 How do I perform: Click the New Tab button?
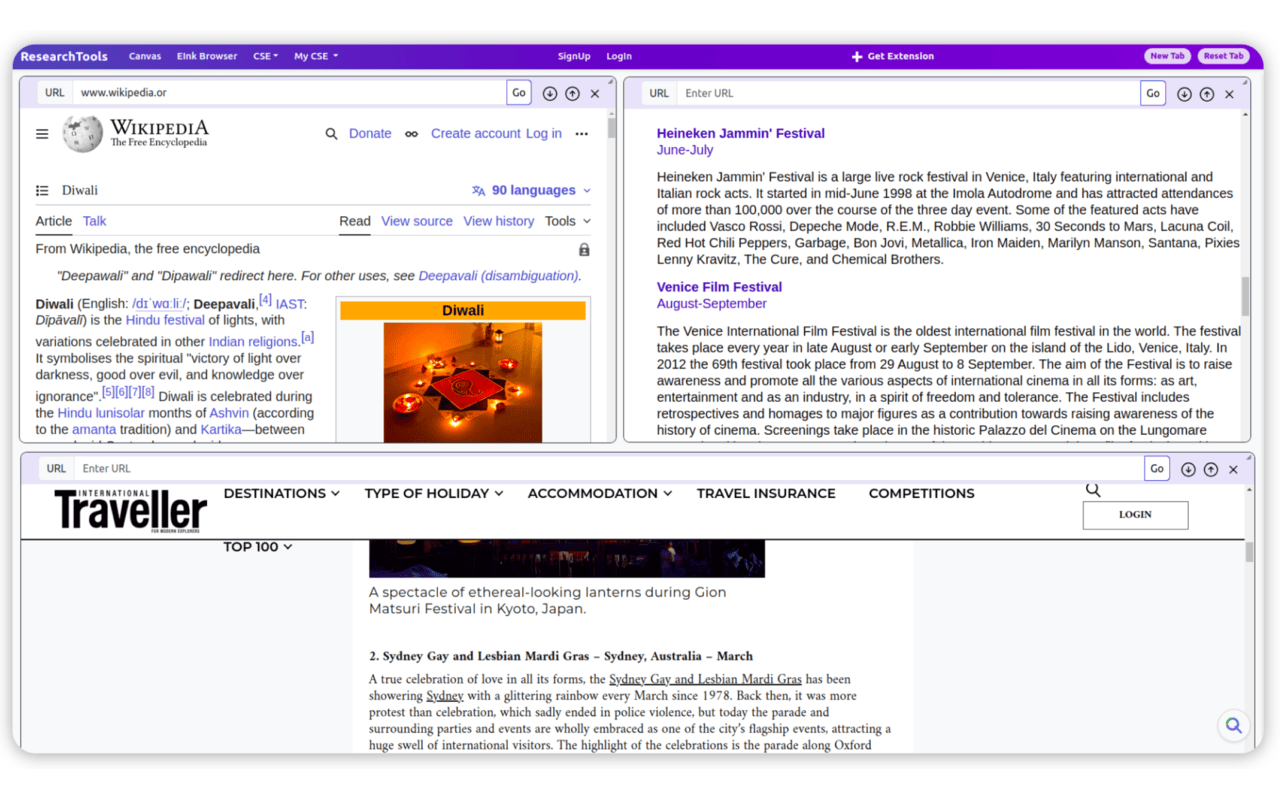(1167, 56)
